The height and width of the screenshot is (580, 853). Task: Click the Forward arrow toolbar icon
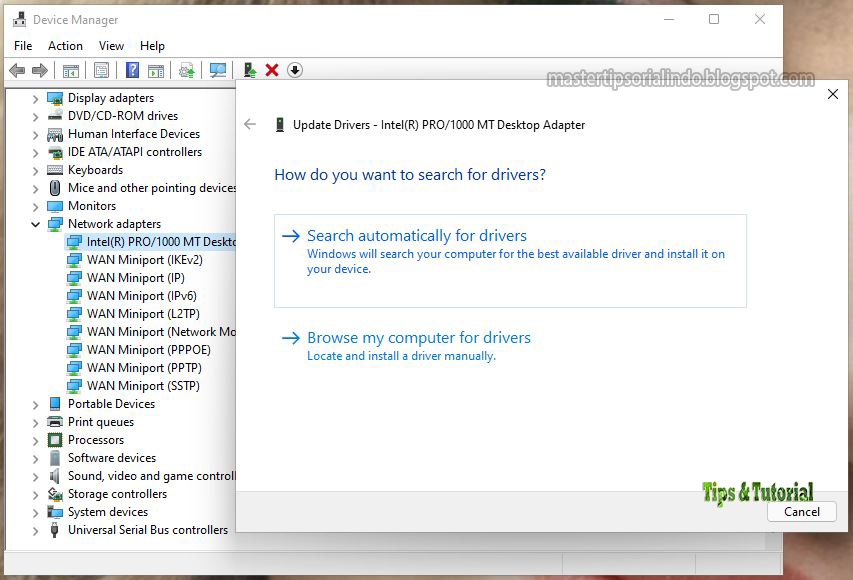[x=40, y=70]
